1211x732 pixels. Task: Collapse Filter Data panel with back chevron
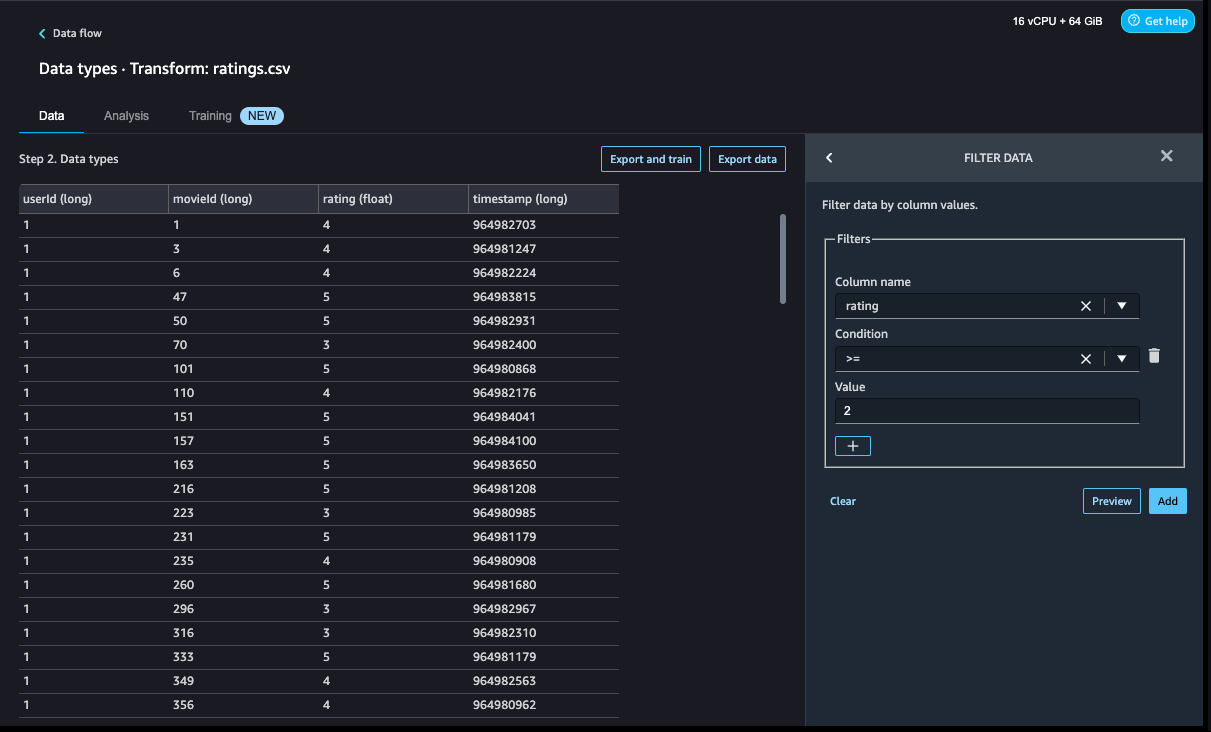[829, 157]
